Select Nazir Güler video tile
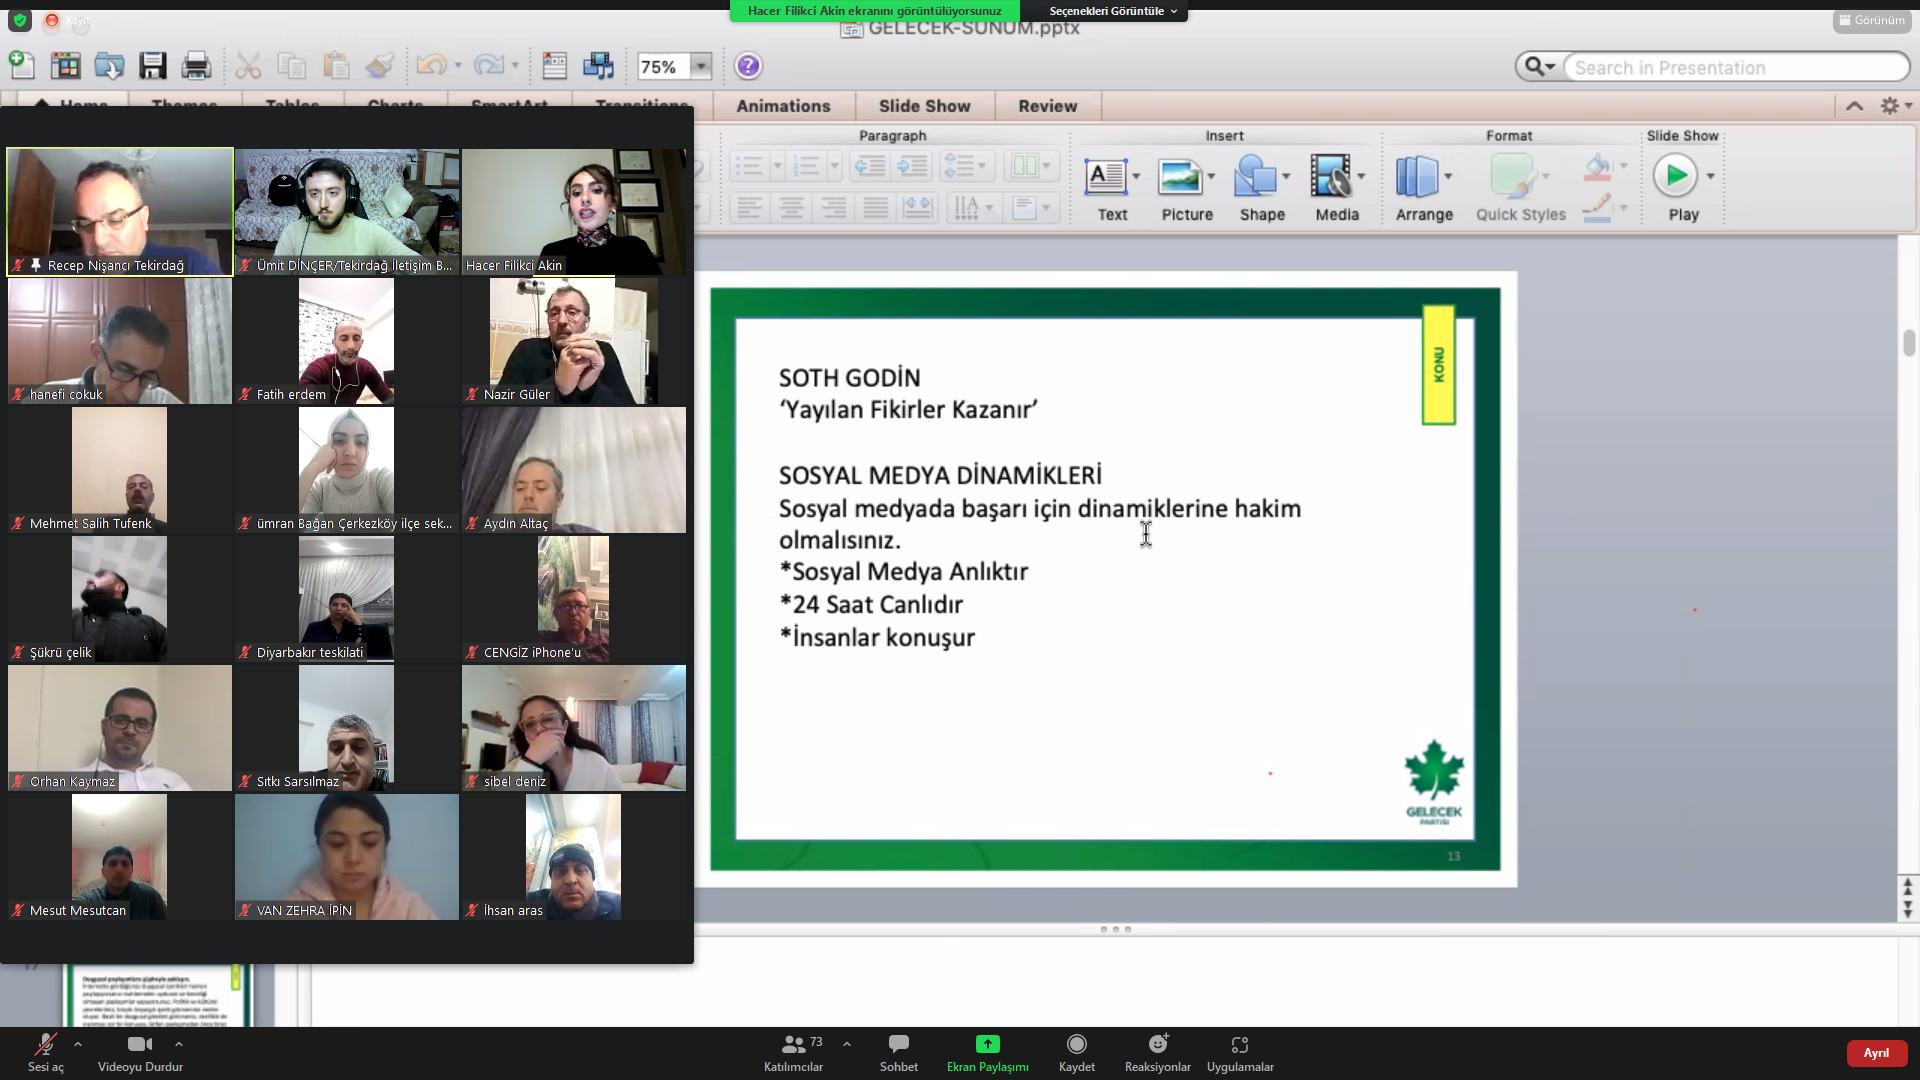 (x=574, y=341)
